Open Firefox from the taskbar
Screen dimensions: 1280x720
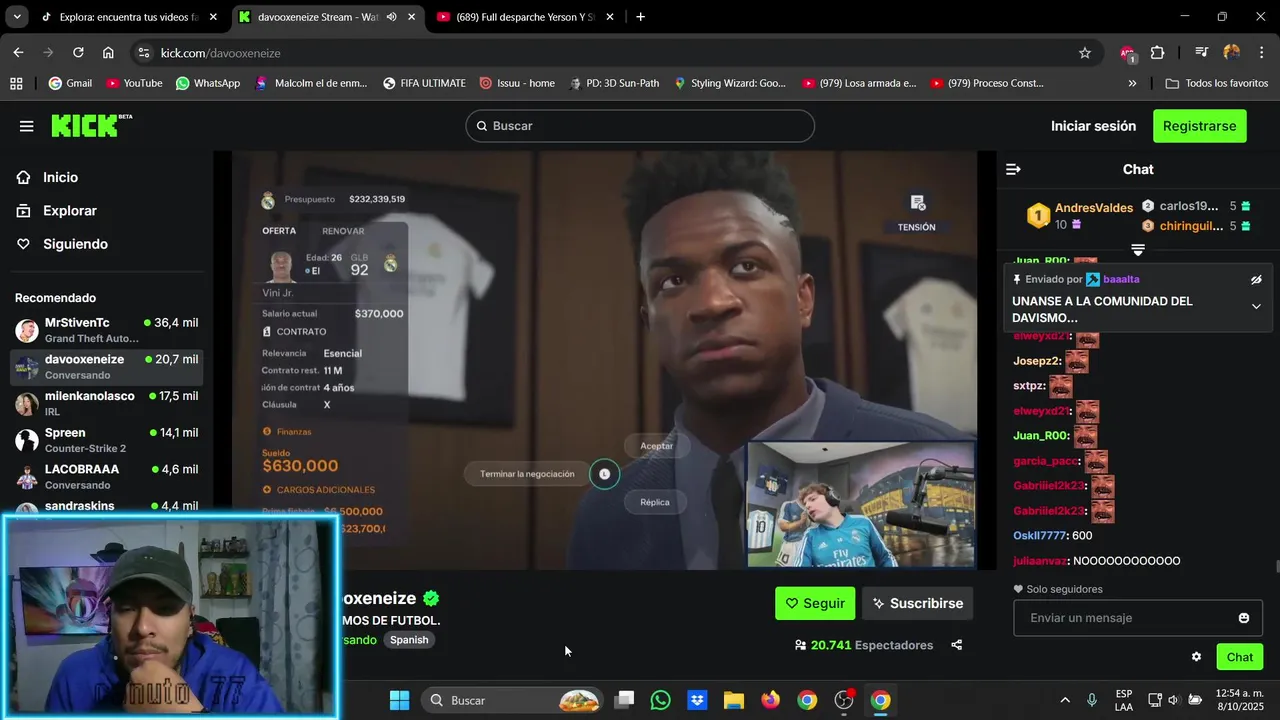[x=770, y=700]
